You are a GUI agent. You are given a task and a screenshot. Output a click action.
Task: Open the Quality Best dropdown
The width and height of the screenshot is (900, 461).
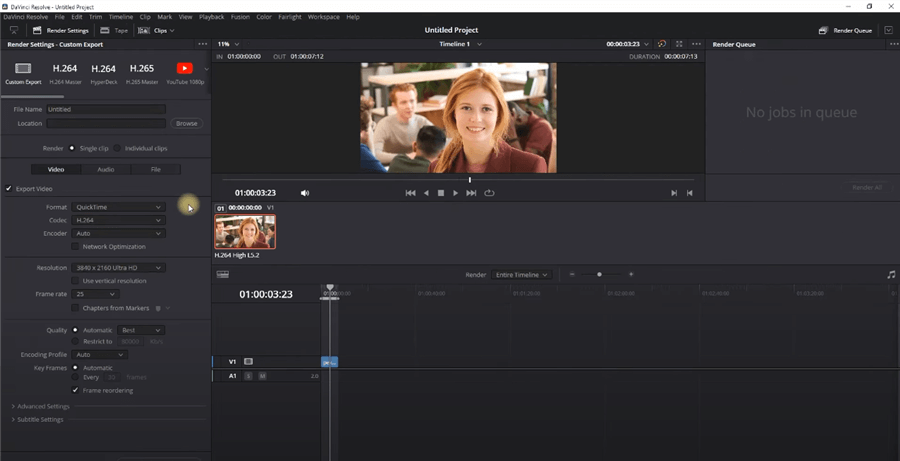click(x=141, y=330)
